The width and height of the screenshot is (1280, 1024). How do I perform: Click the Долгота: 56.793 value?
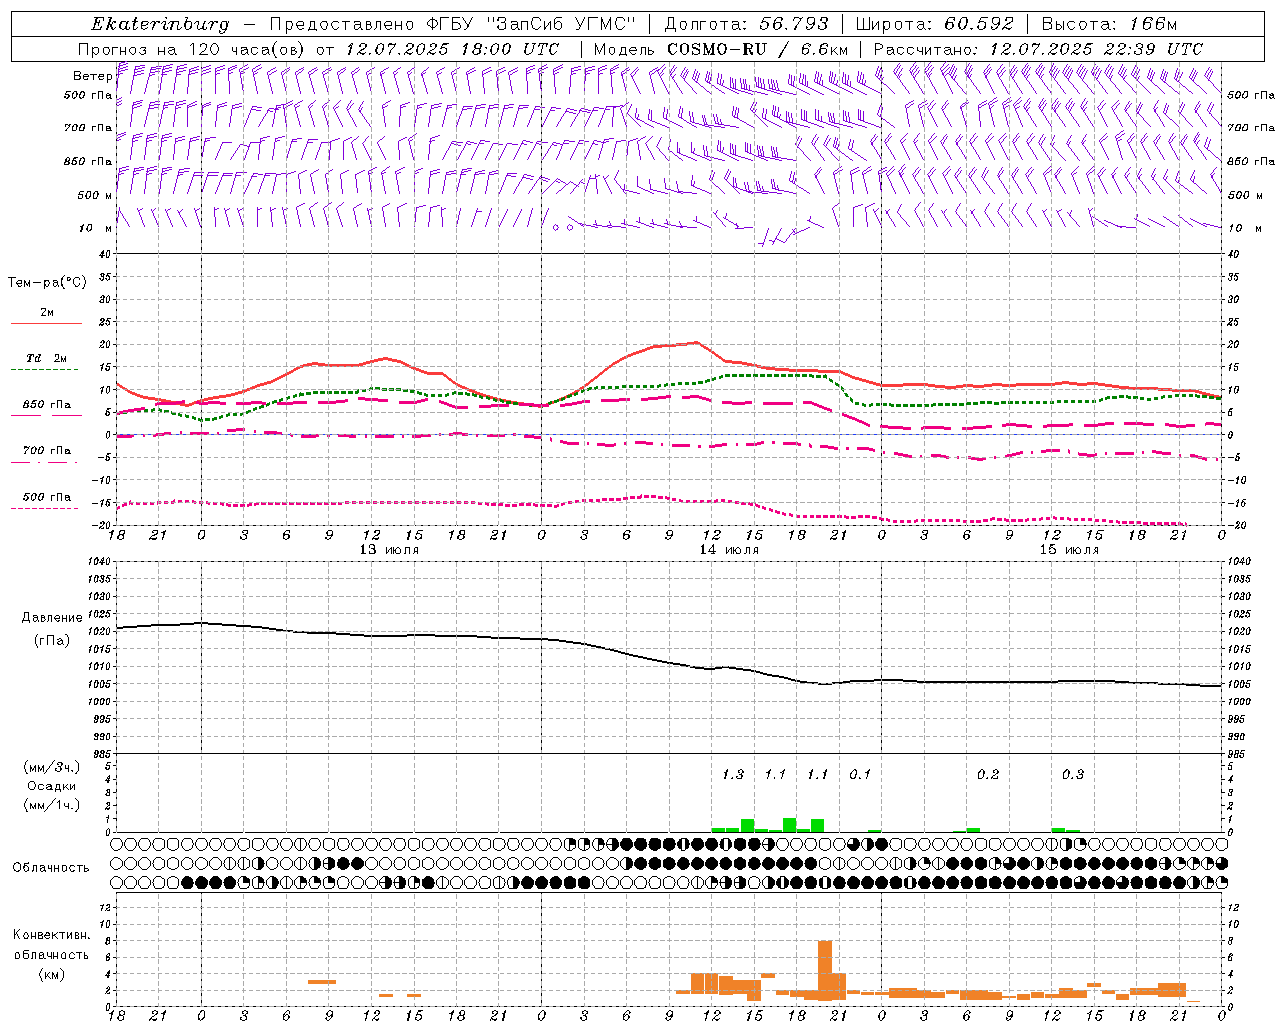(x=745, y=24)
